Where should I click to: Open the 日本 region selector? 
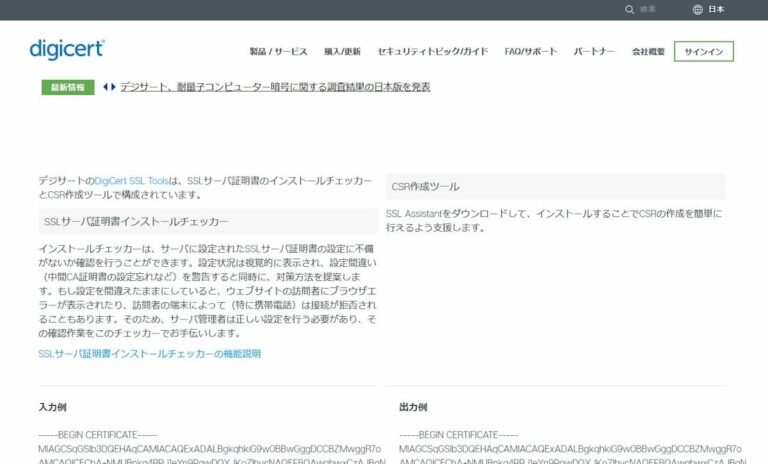(716, 9)
